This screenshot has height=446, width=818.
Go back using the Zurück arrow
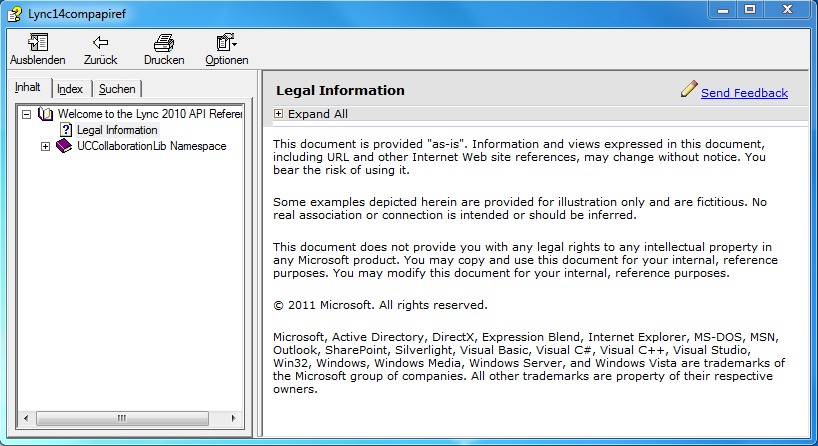coord(100,50)
